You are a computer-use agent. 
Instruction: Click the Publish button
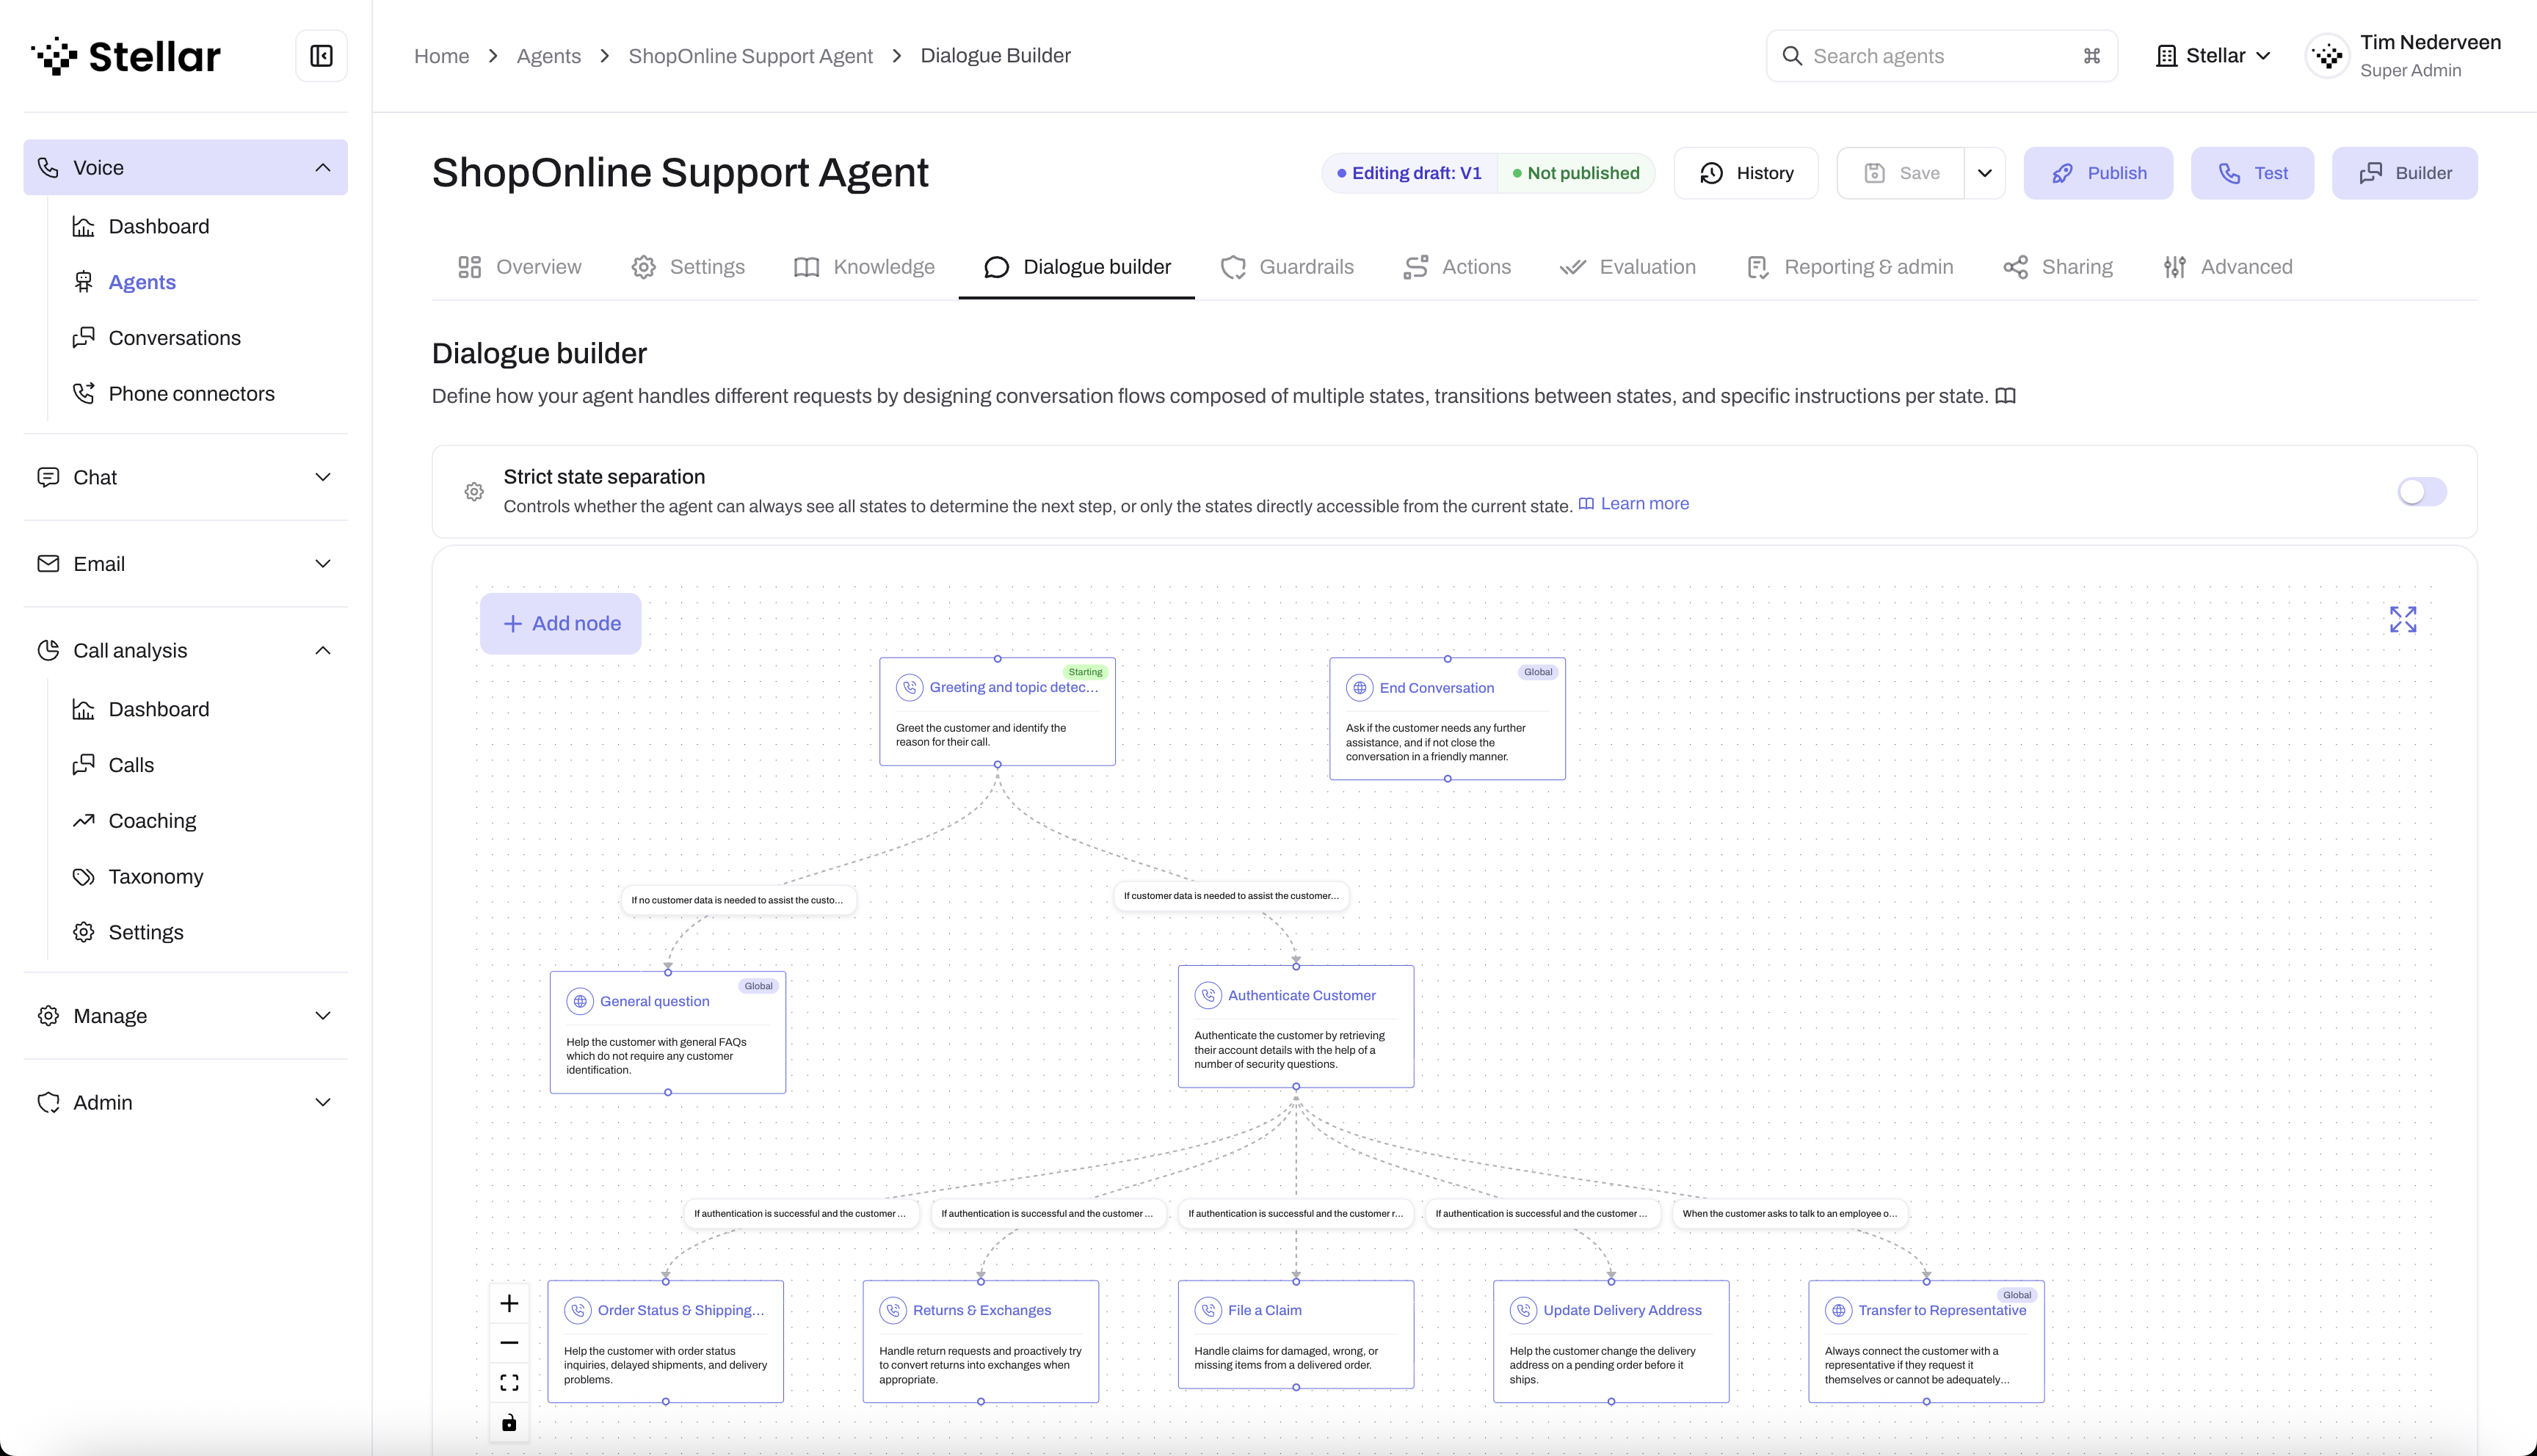click(2098, 173)
